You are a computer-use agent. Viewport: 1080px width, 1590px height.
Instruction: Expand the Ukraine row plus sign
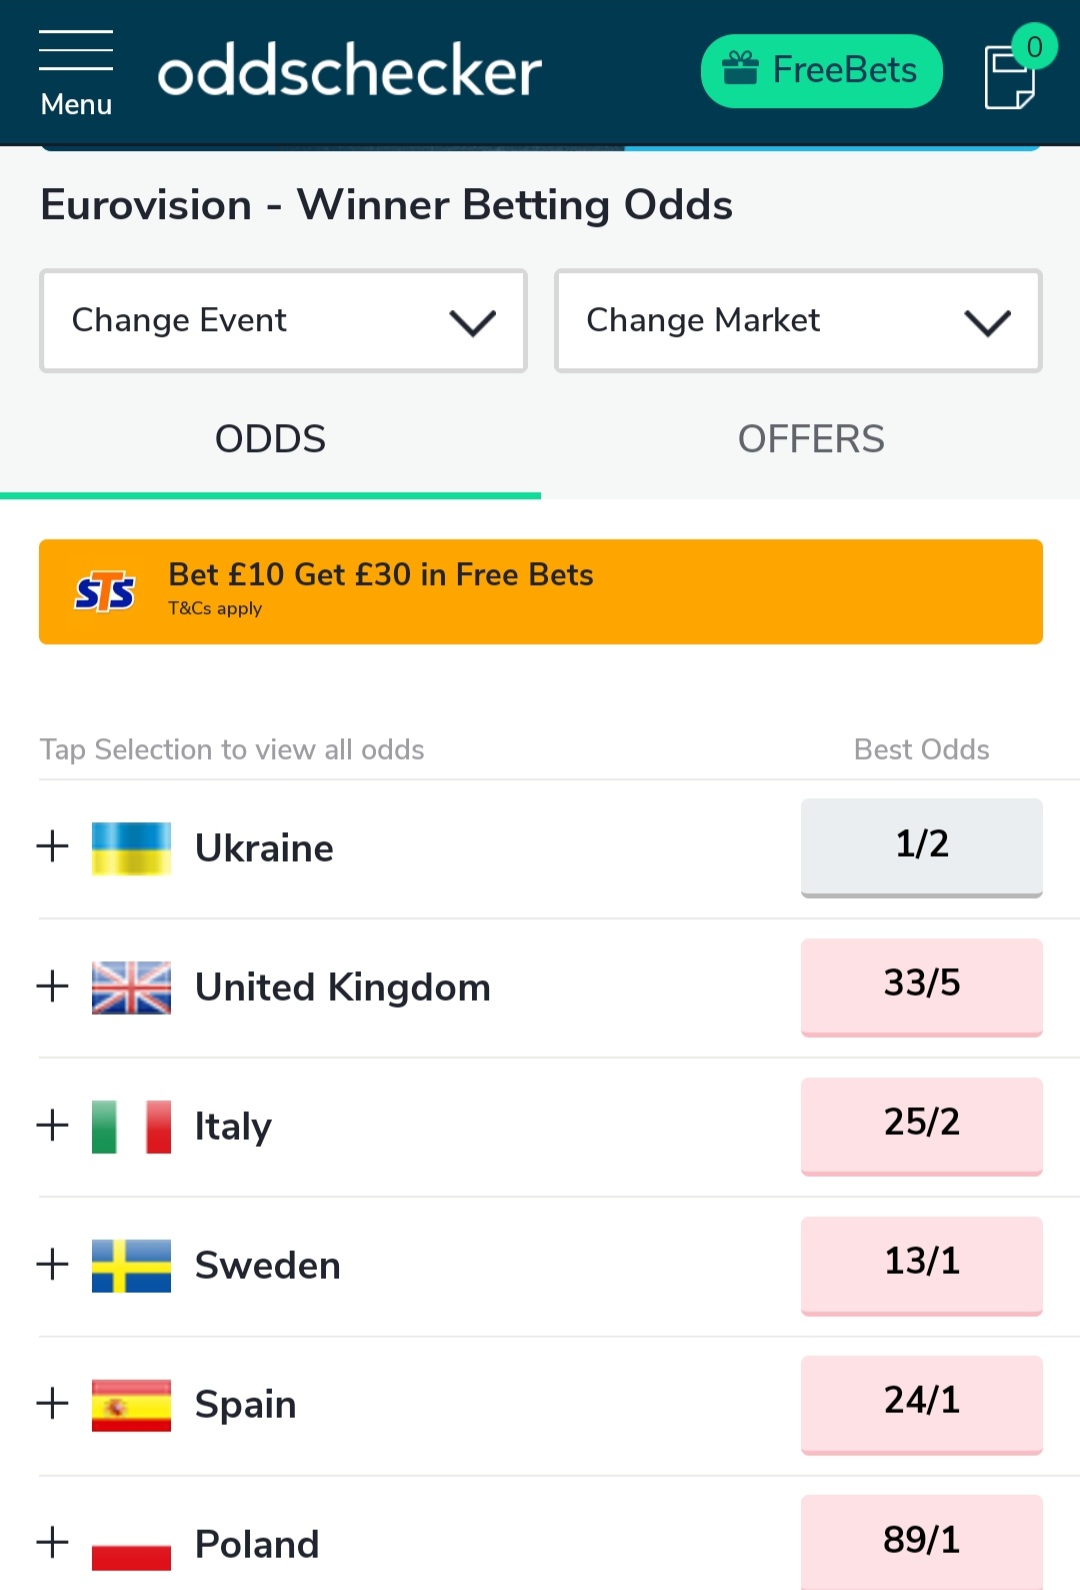(53, 847)
